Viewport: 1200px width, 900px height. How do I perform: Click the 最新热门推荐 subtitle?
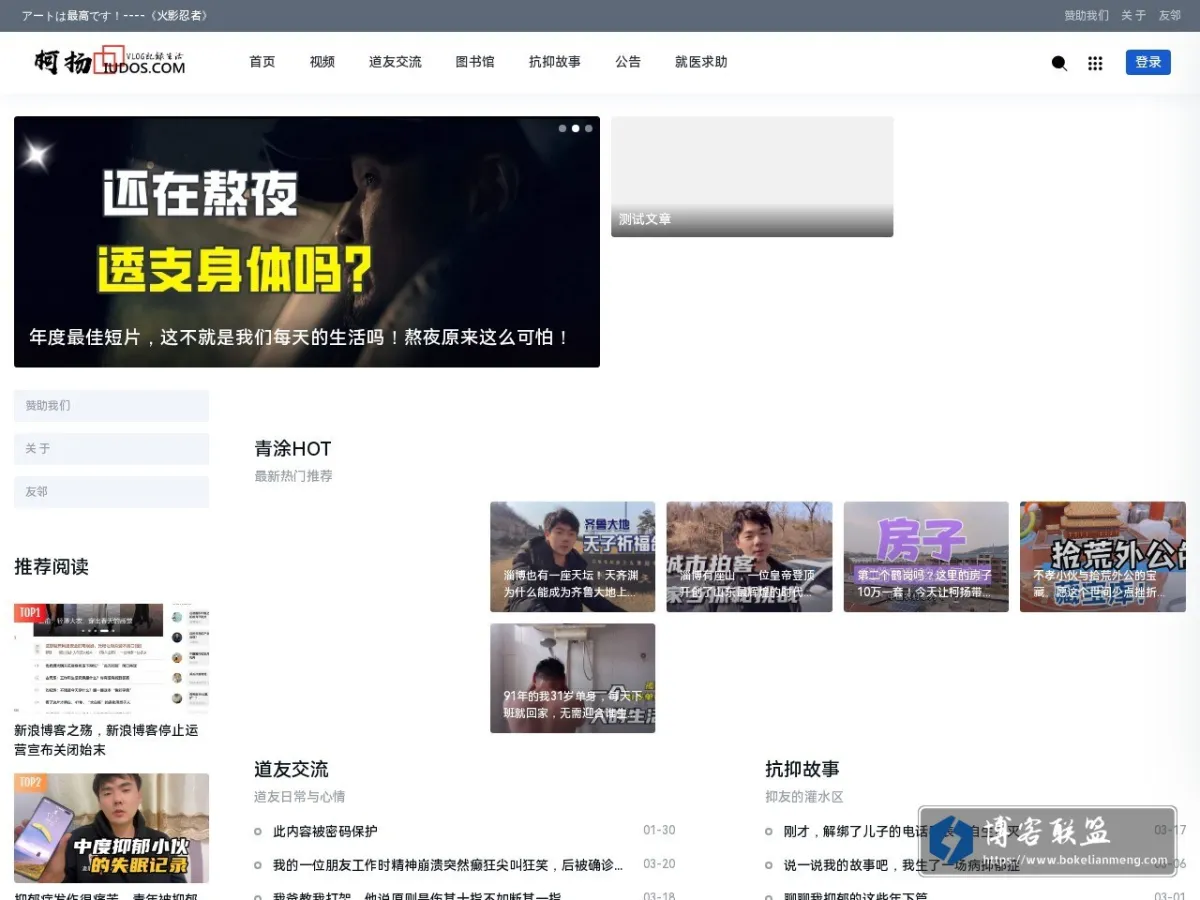pos(293,476)
